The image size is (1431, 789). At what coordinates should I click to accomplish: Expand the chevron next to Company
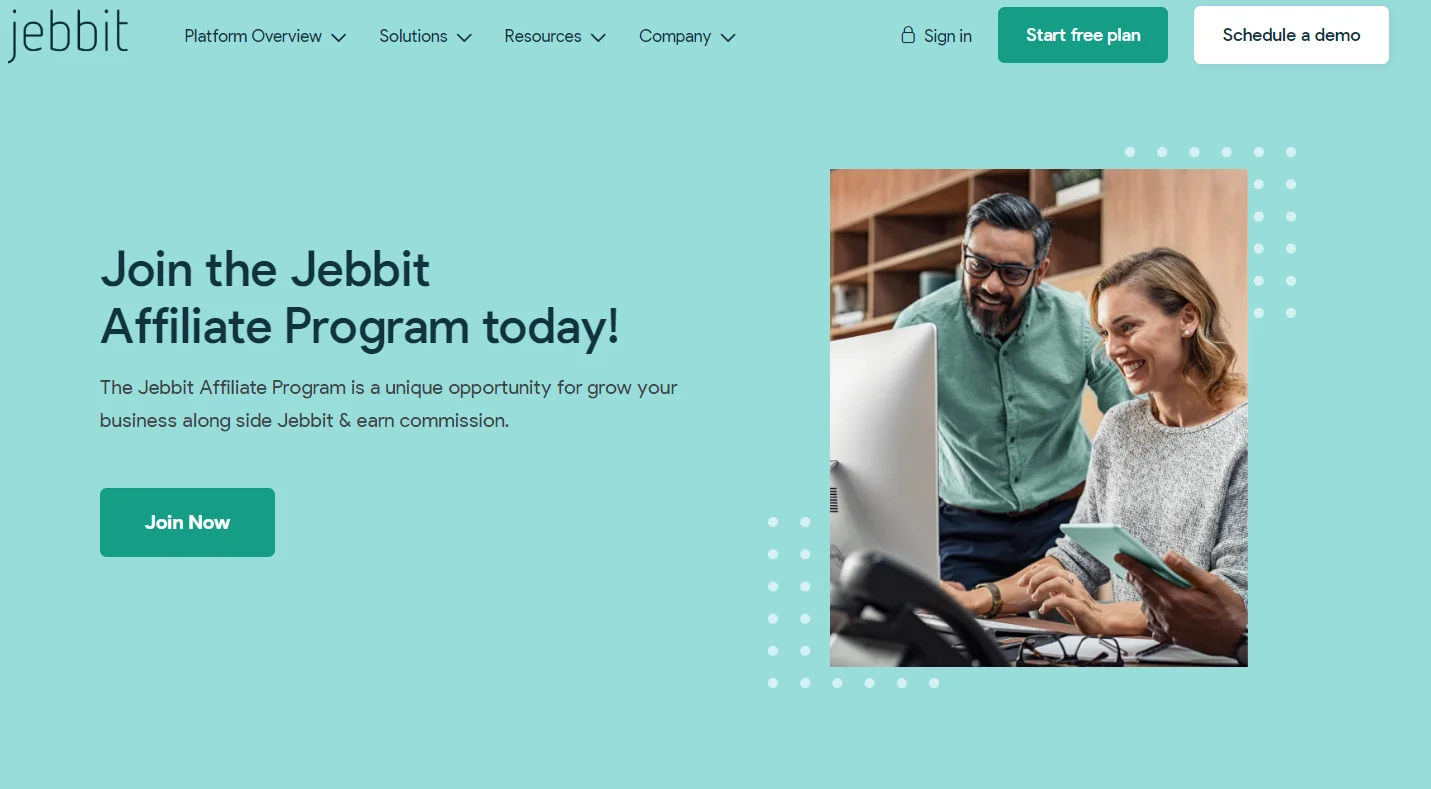click(x=728, y=37)
